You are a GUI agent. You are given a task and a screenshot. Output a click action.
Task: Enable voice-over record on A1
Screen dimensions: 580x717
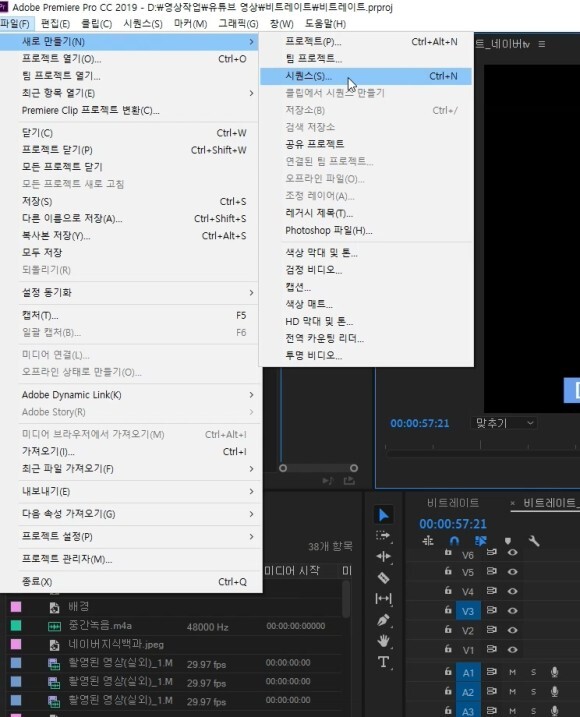point(554,672)
